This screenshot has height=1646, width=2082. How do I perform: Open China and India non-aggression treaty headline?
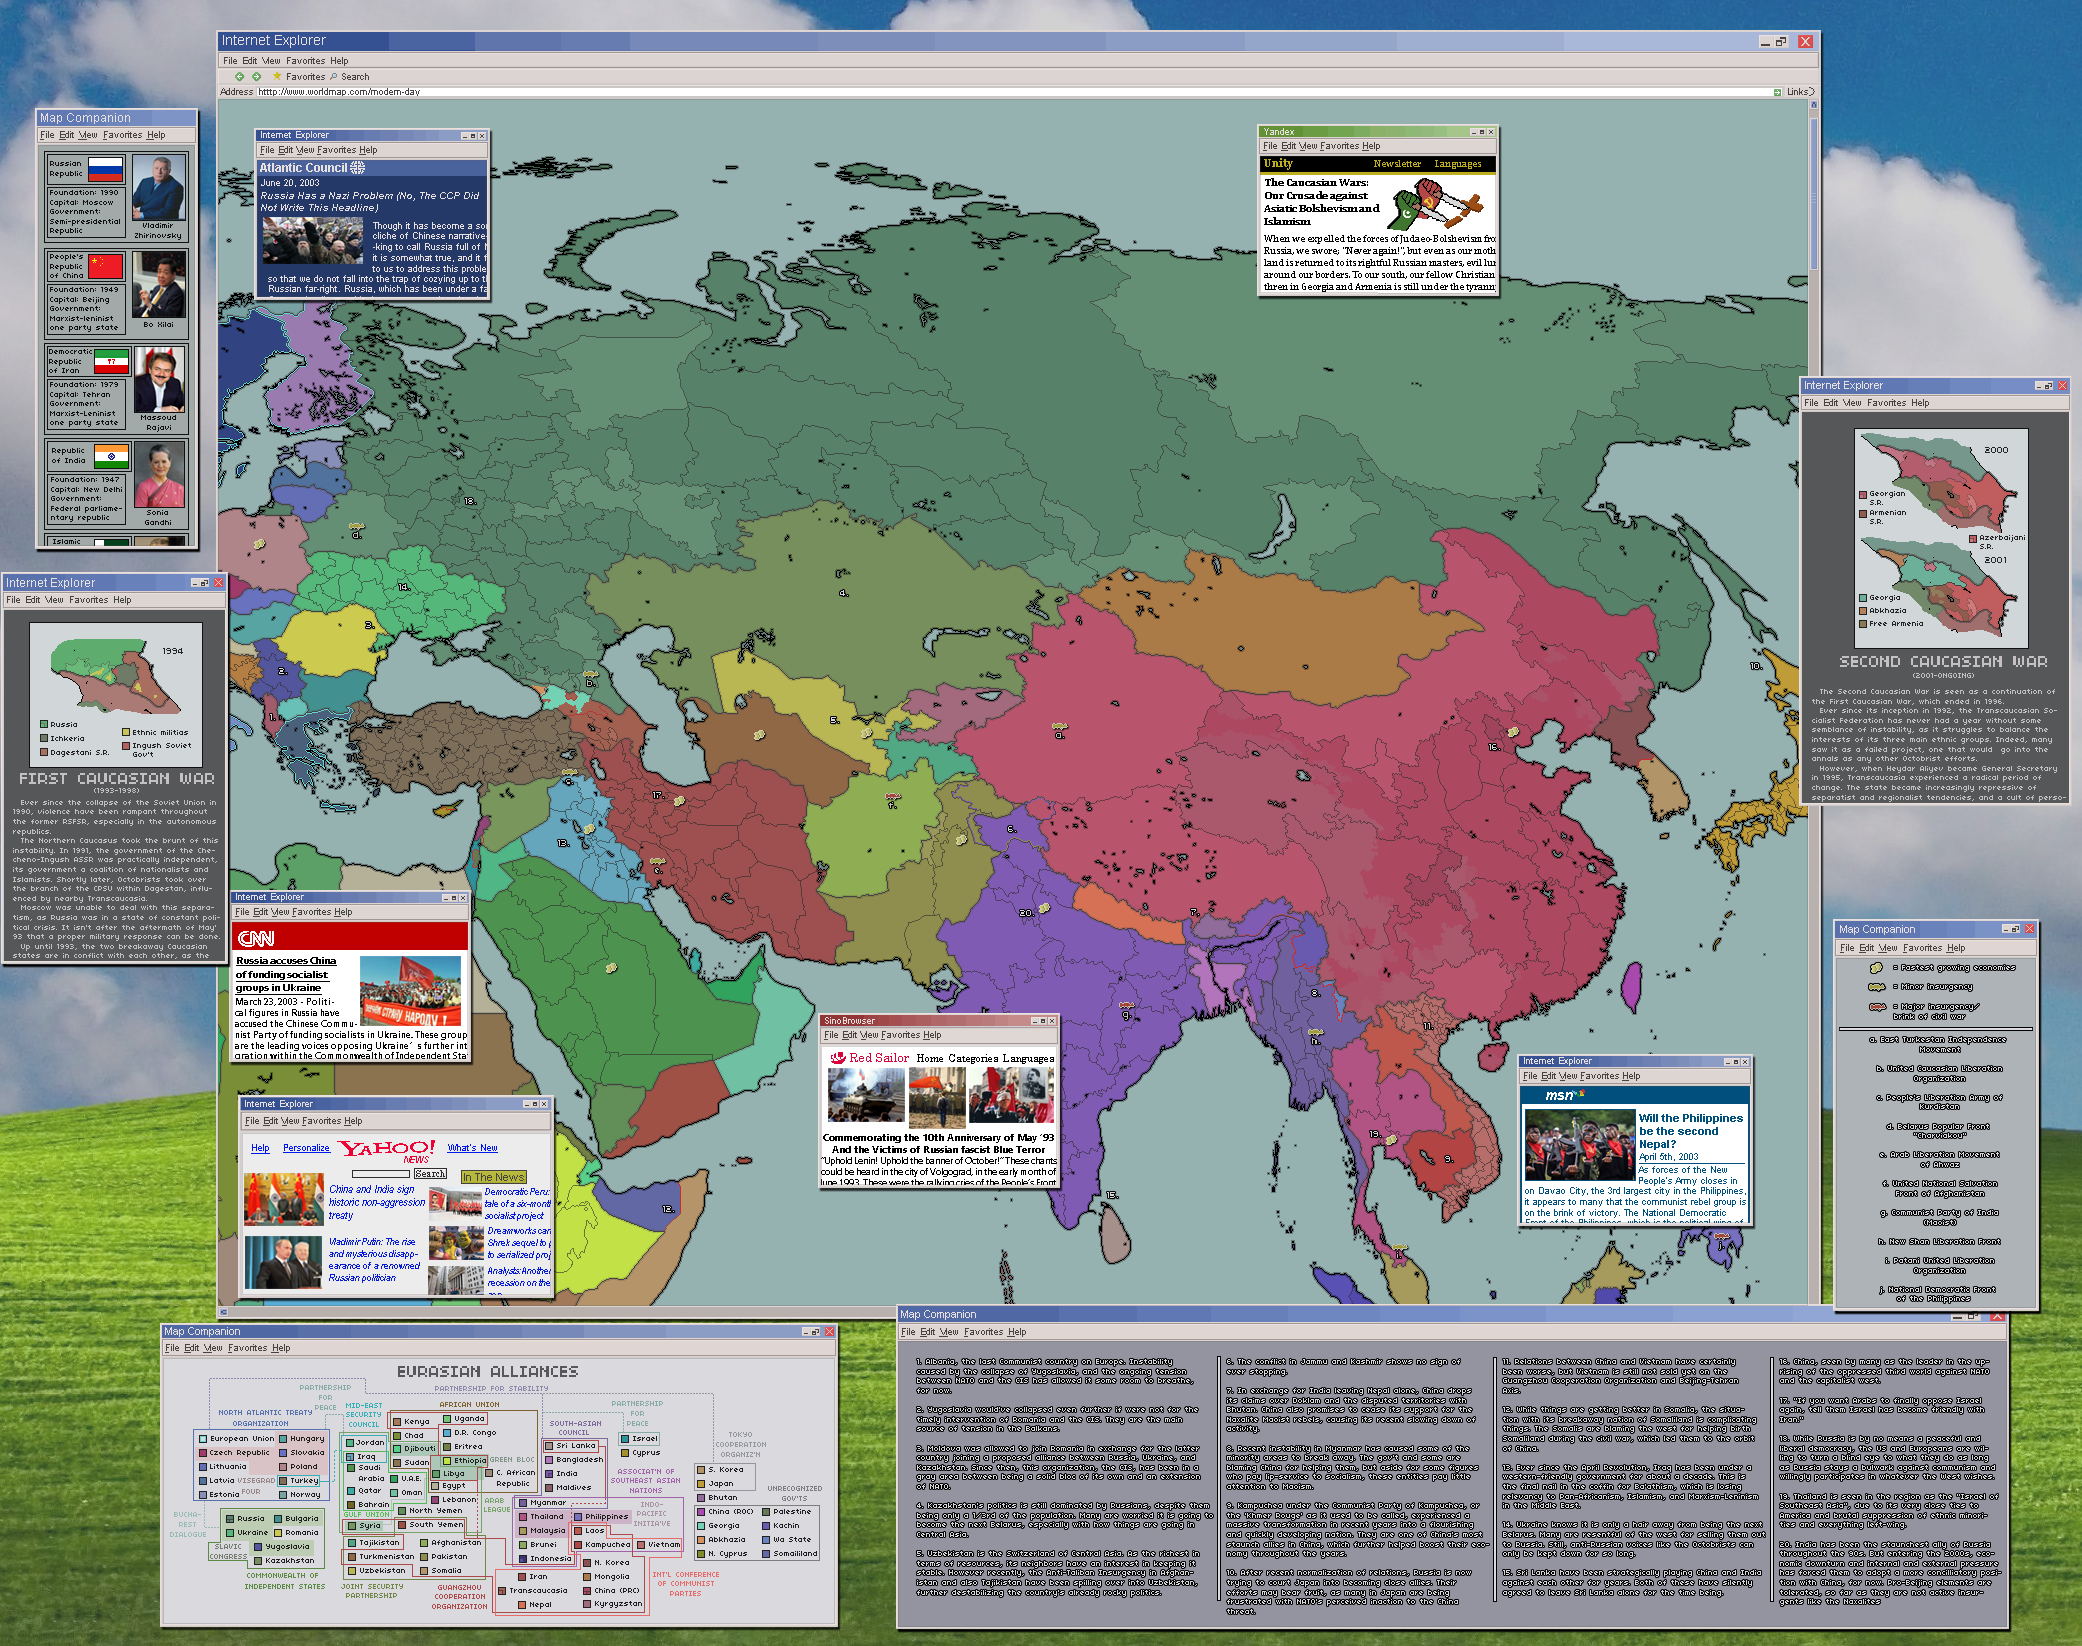point(376,1202)
